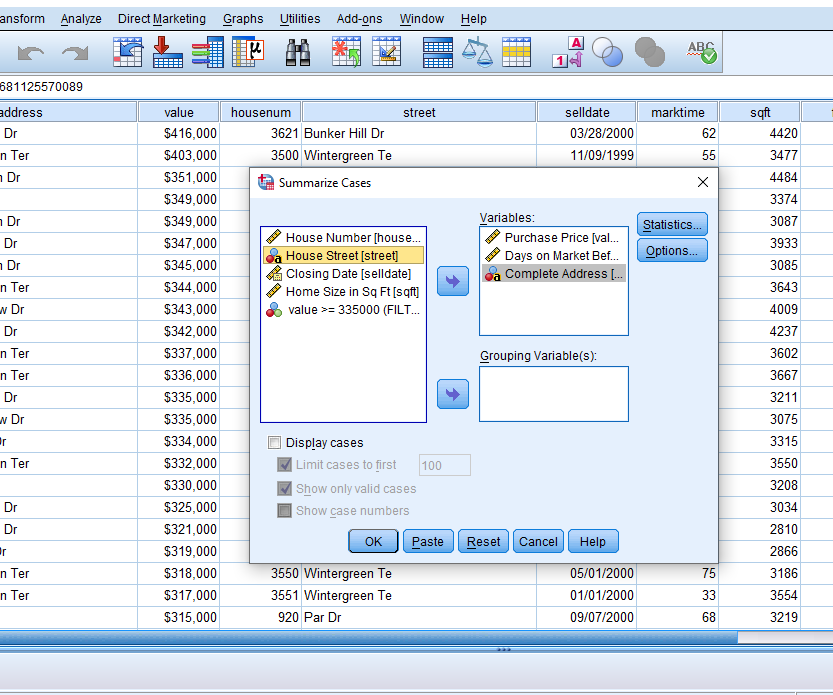The width and height of the screenshot is (833, 695).
Task: Click the Go to Variable icon
Action: click(x=167, y=53)
